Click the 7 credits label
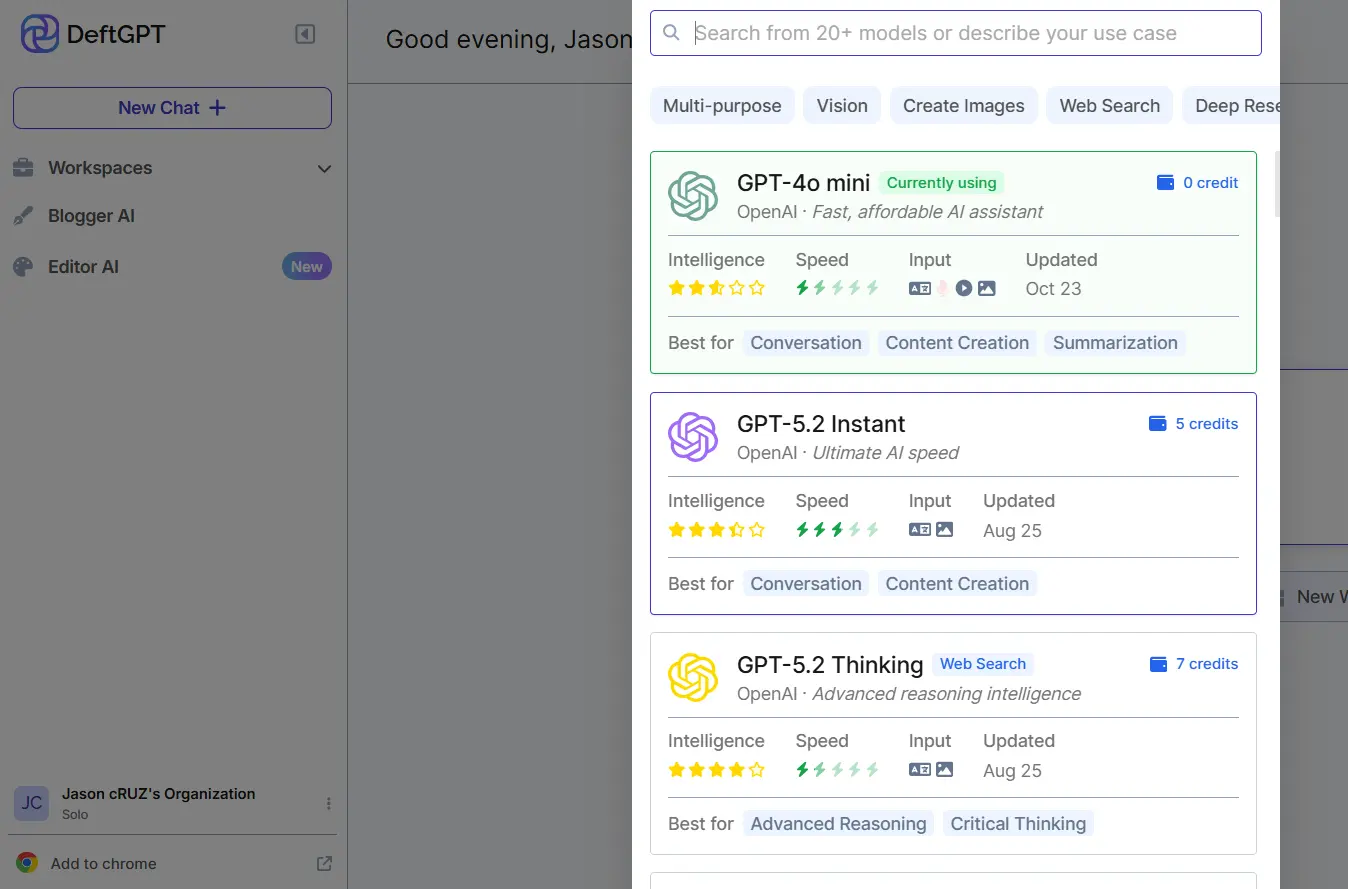The width and height of the screenshot is (1348, 889). [1207, 664]
